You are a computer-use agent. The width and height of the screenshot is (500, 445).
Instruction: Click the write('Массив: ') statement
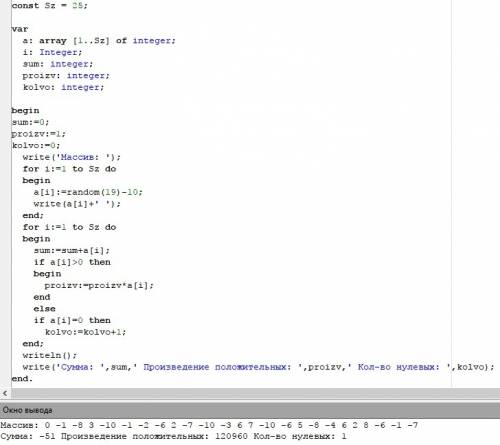[71, 157]
